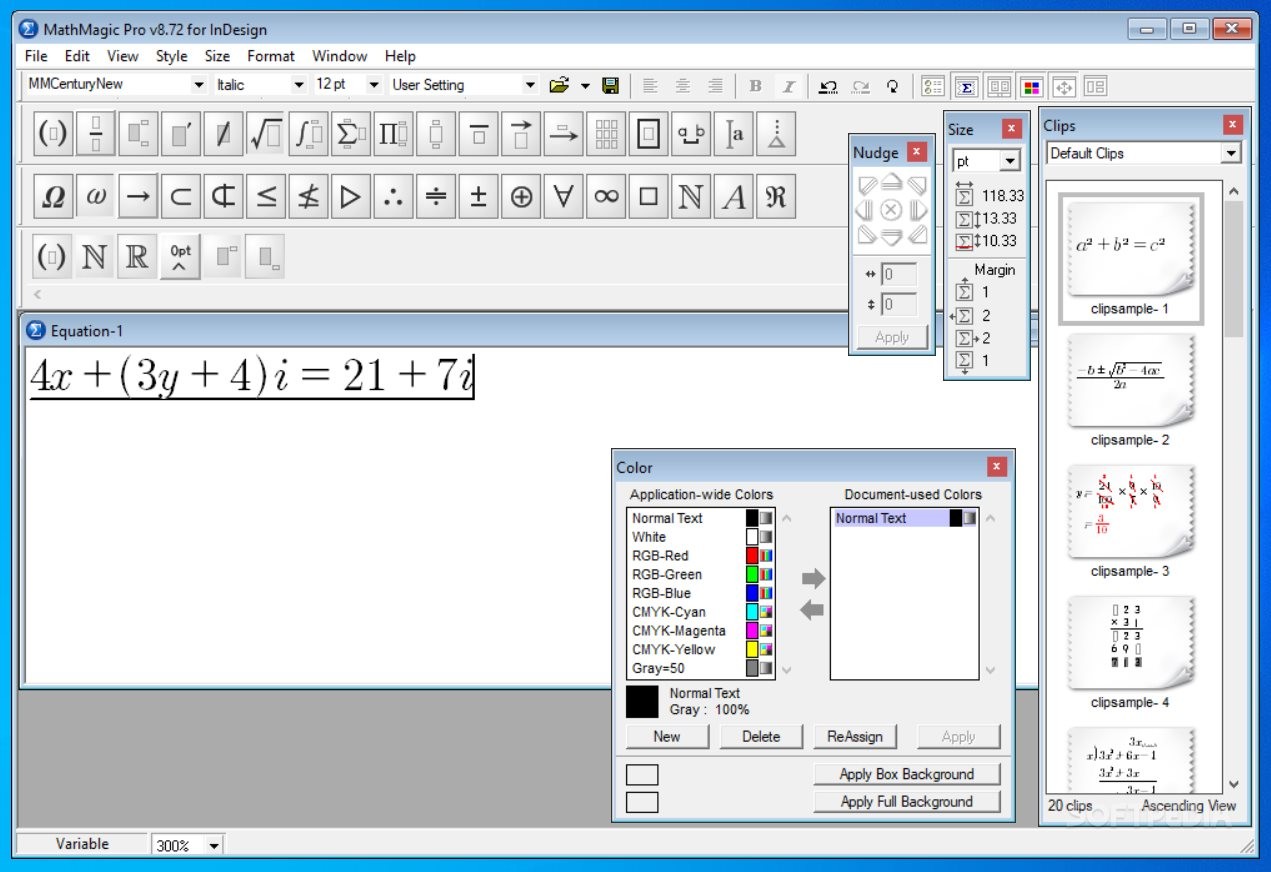Open the lowercase omega Greek palette

pos(96,197)
